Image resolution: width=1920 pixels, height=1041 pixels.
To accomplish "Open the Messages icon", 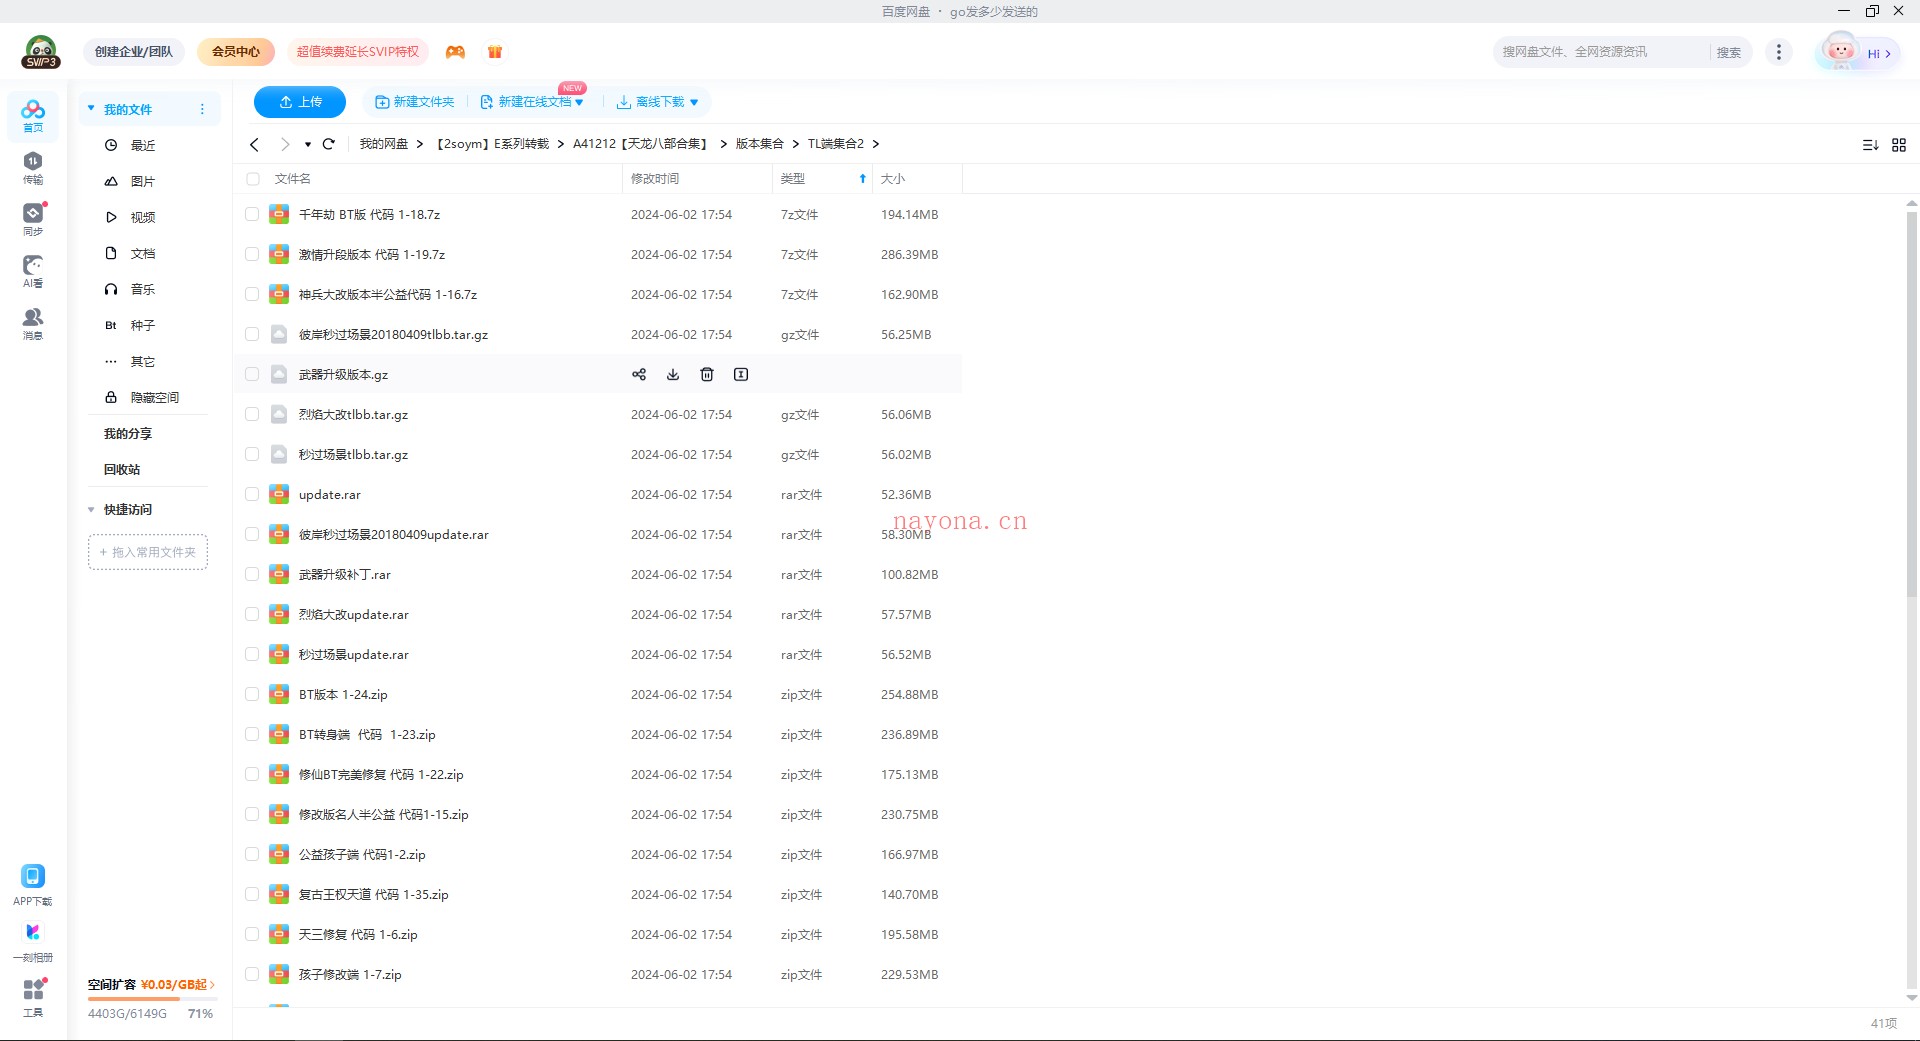I will pyautogui.click(x=33, y=323).
